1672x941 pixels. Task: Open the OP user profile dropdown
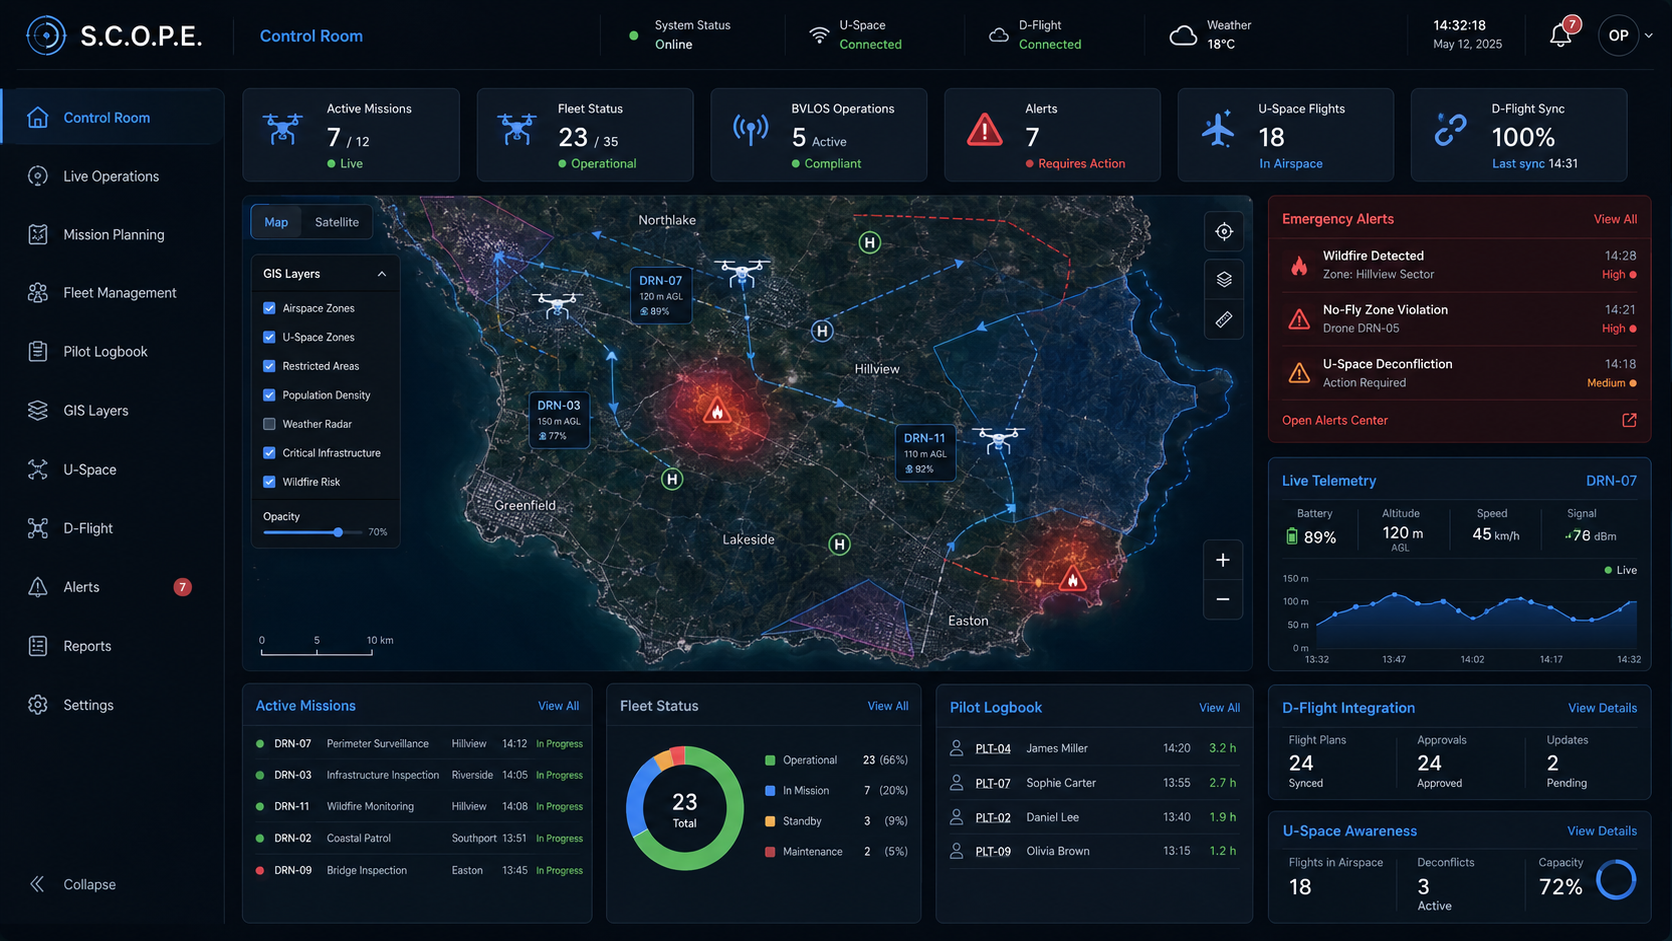tap(1624, 35)
